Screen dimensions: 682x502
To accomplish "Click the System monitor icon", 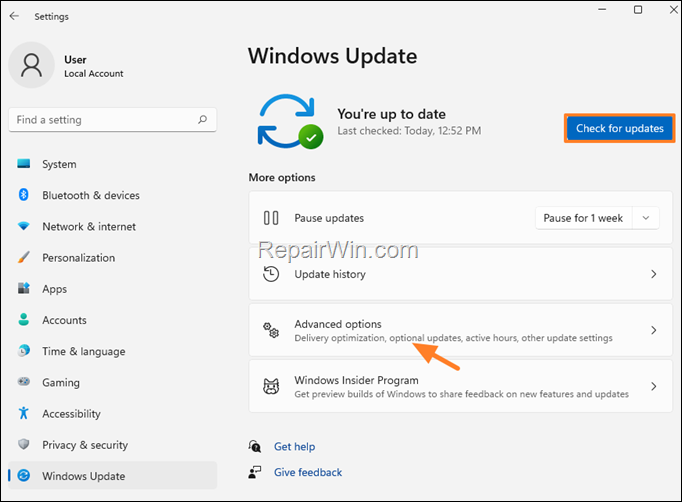I will click(23, 164).
